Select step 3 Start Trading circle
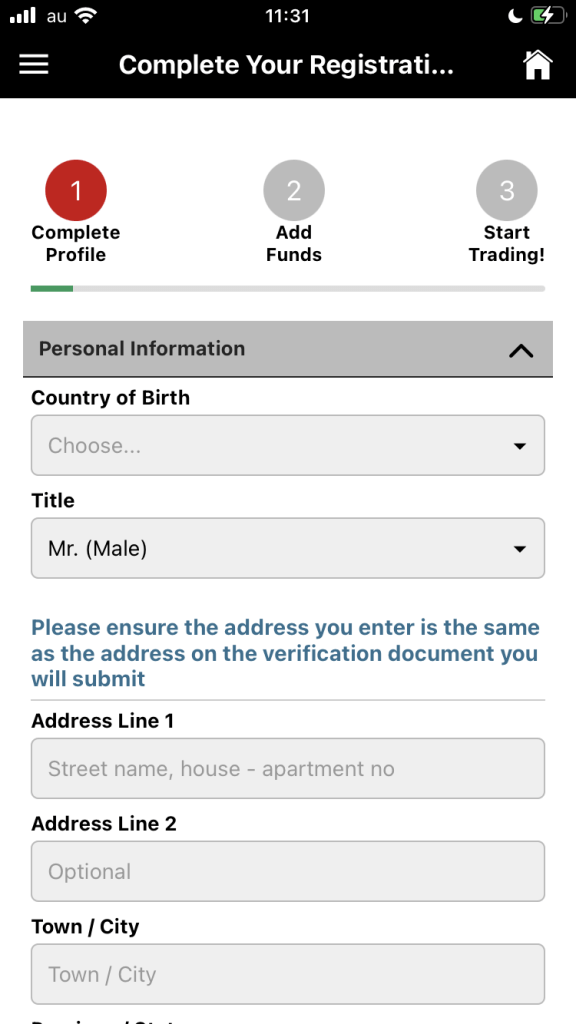Viewport: 576px width, 1024px height. [x=507, y=191]
